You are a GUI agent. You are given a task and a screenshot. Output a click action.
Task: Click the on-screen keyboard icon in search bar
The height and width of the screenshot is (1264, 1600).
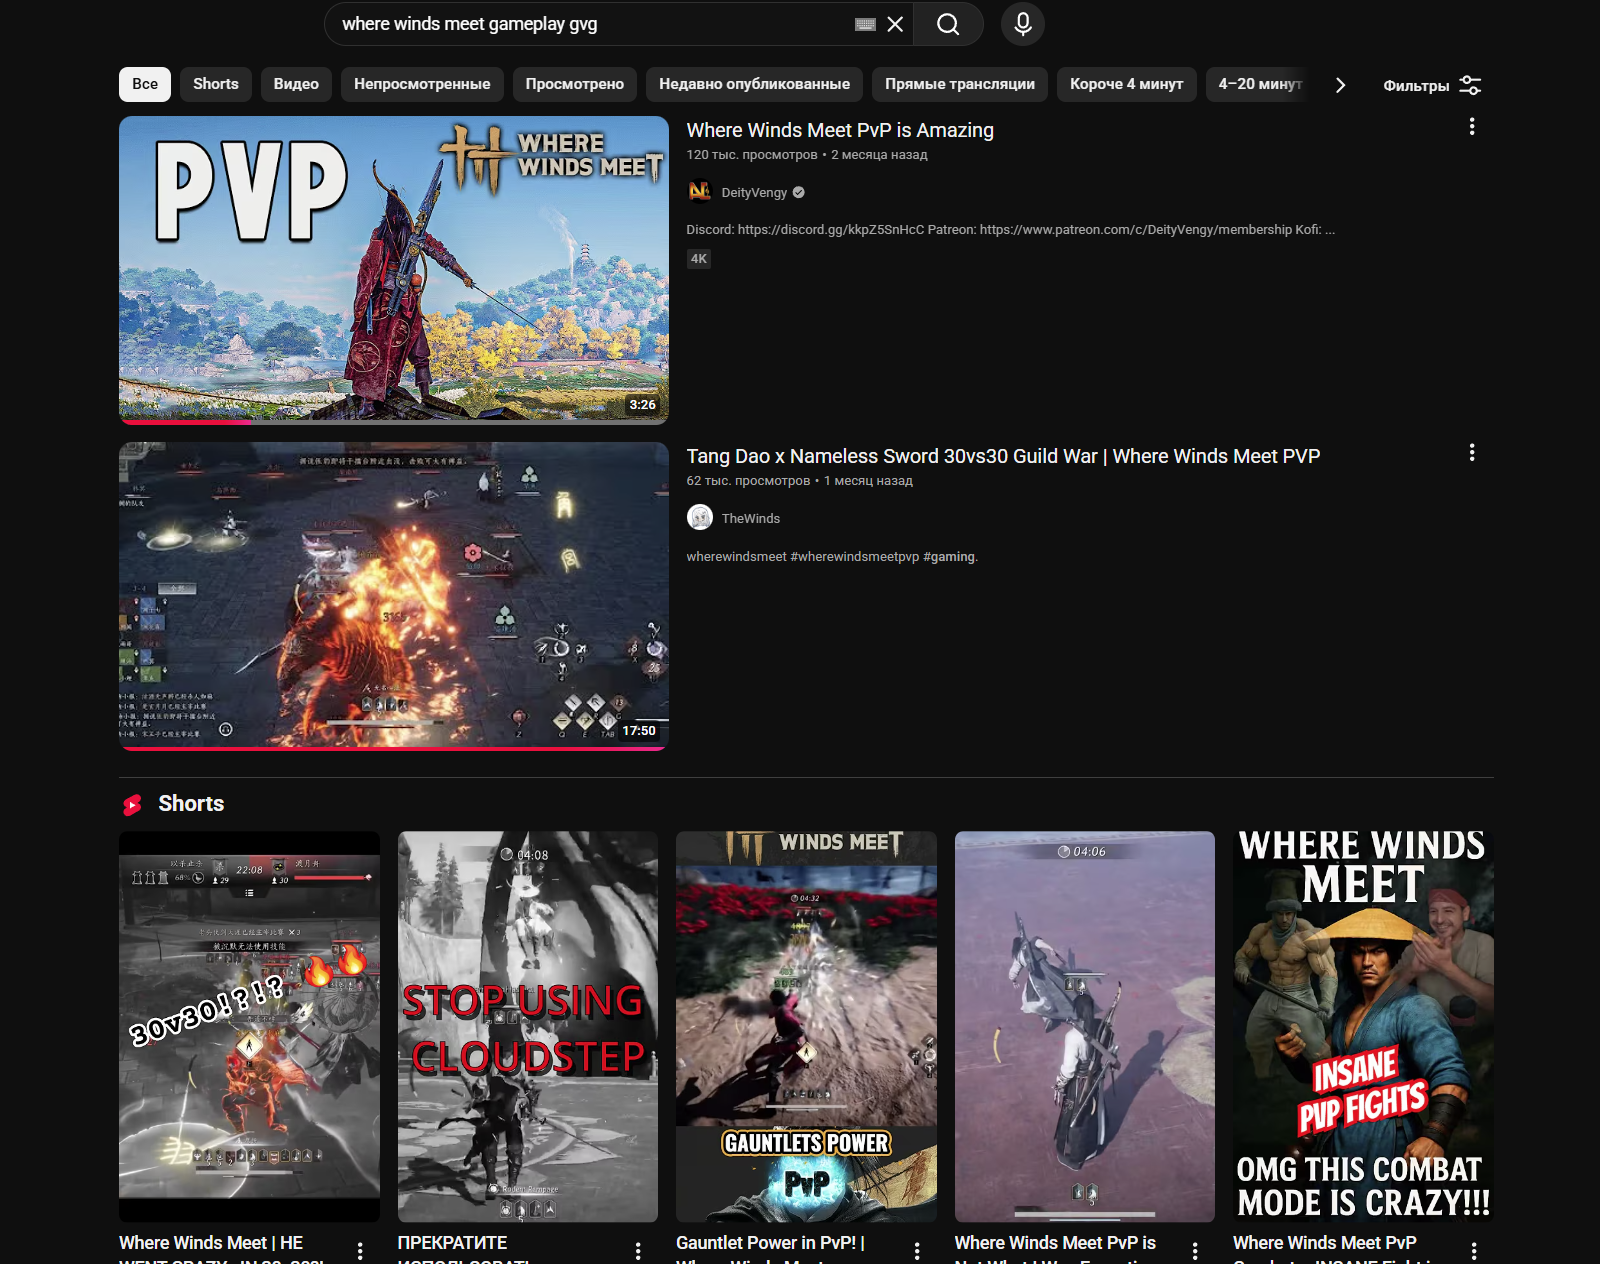click(866, 24)
